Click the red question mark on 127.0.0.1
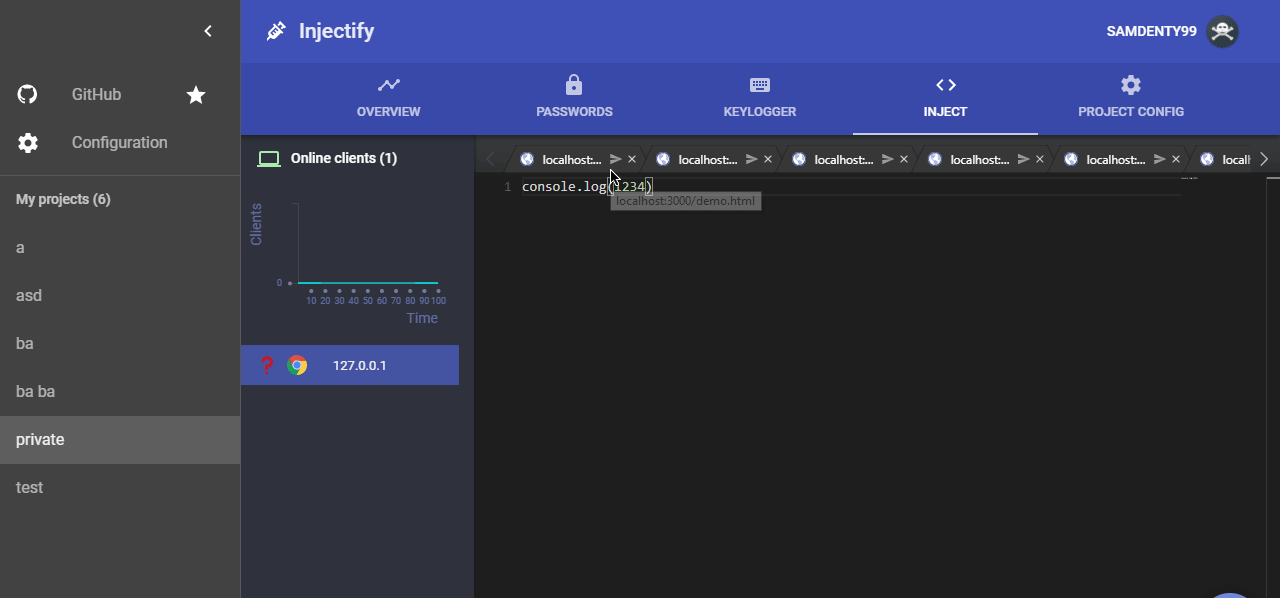 266,365
